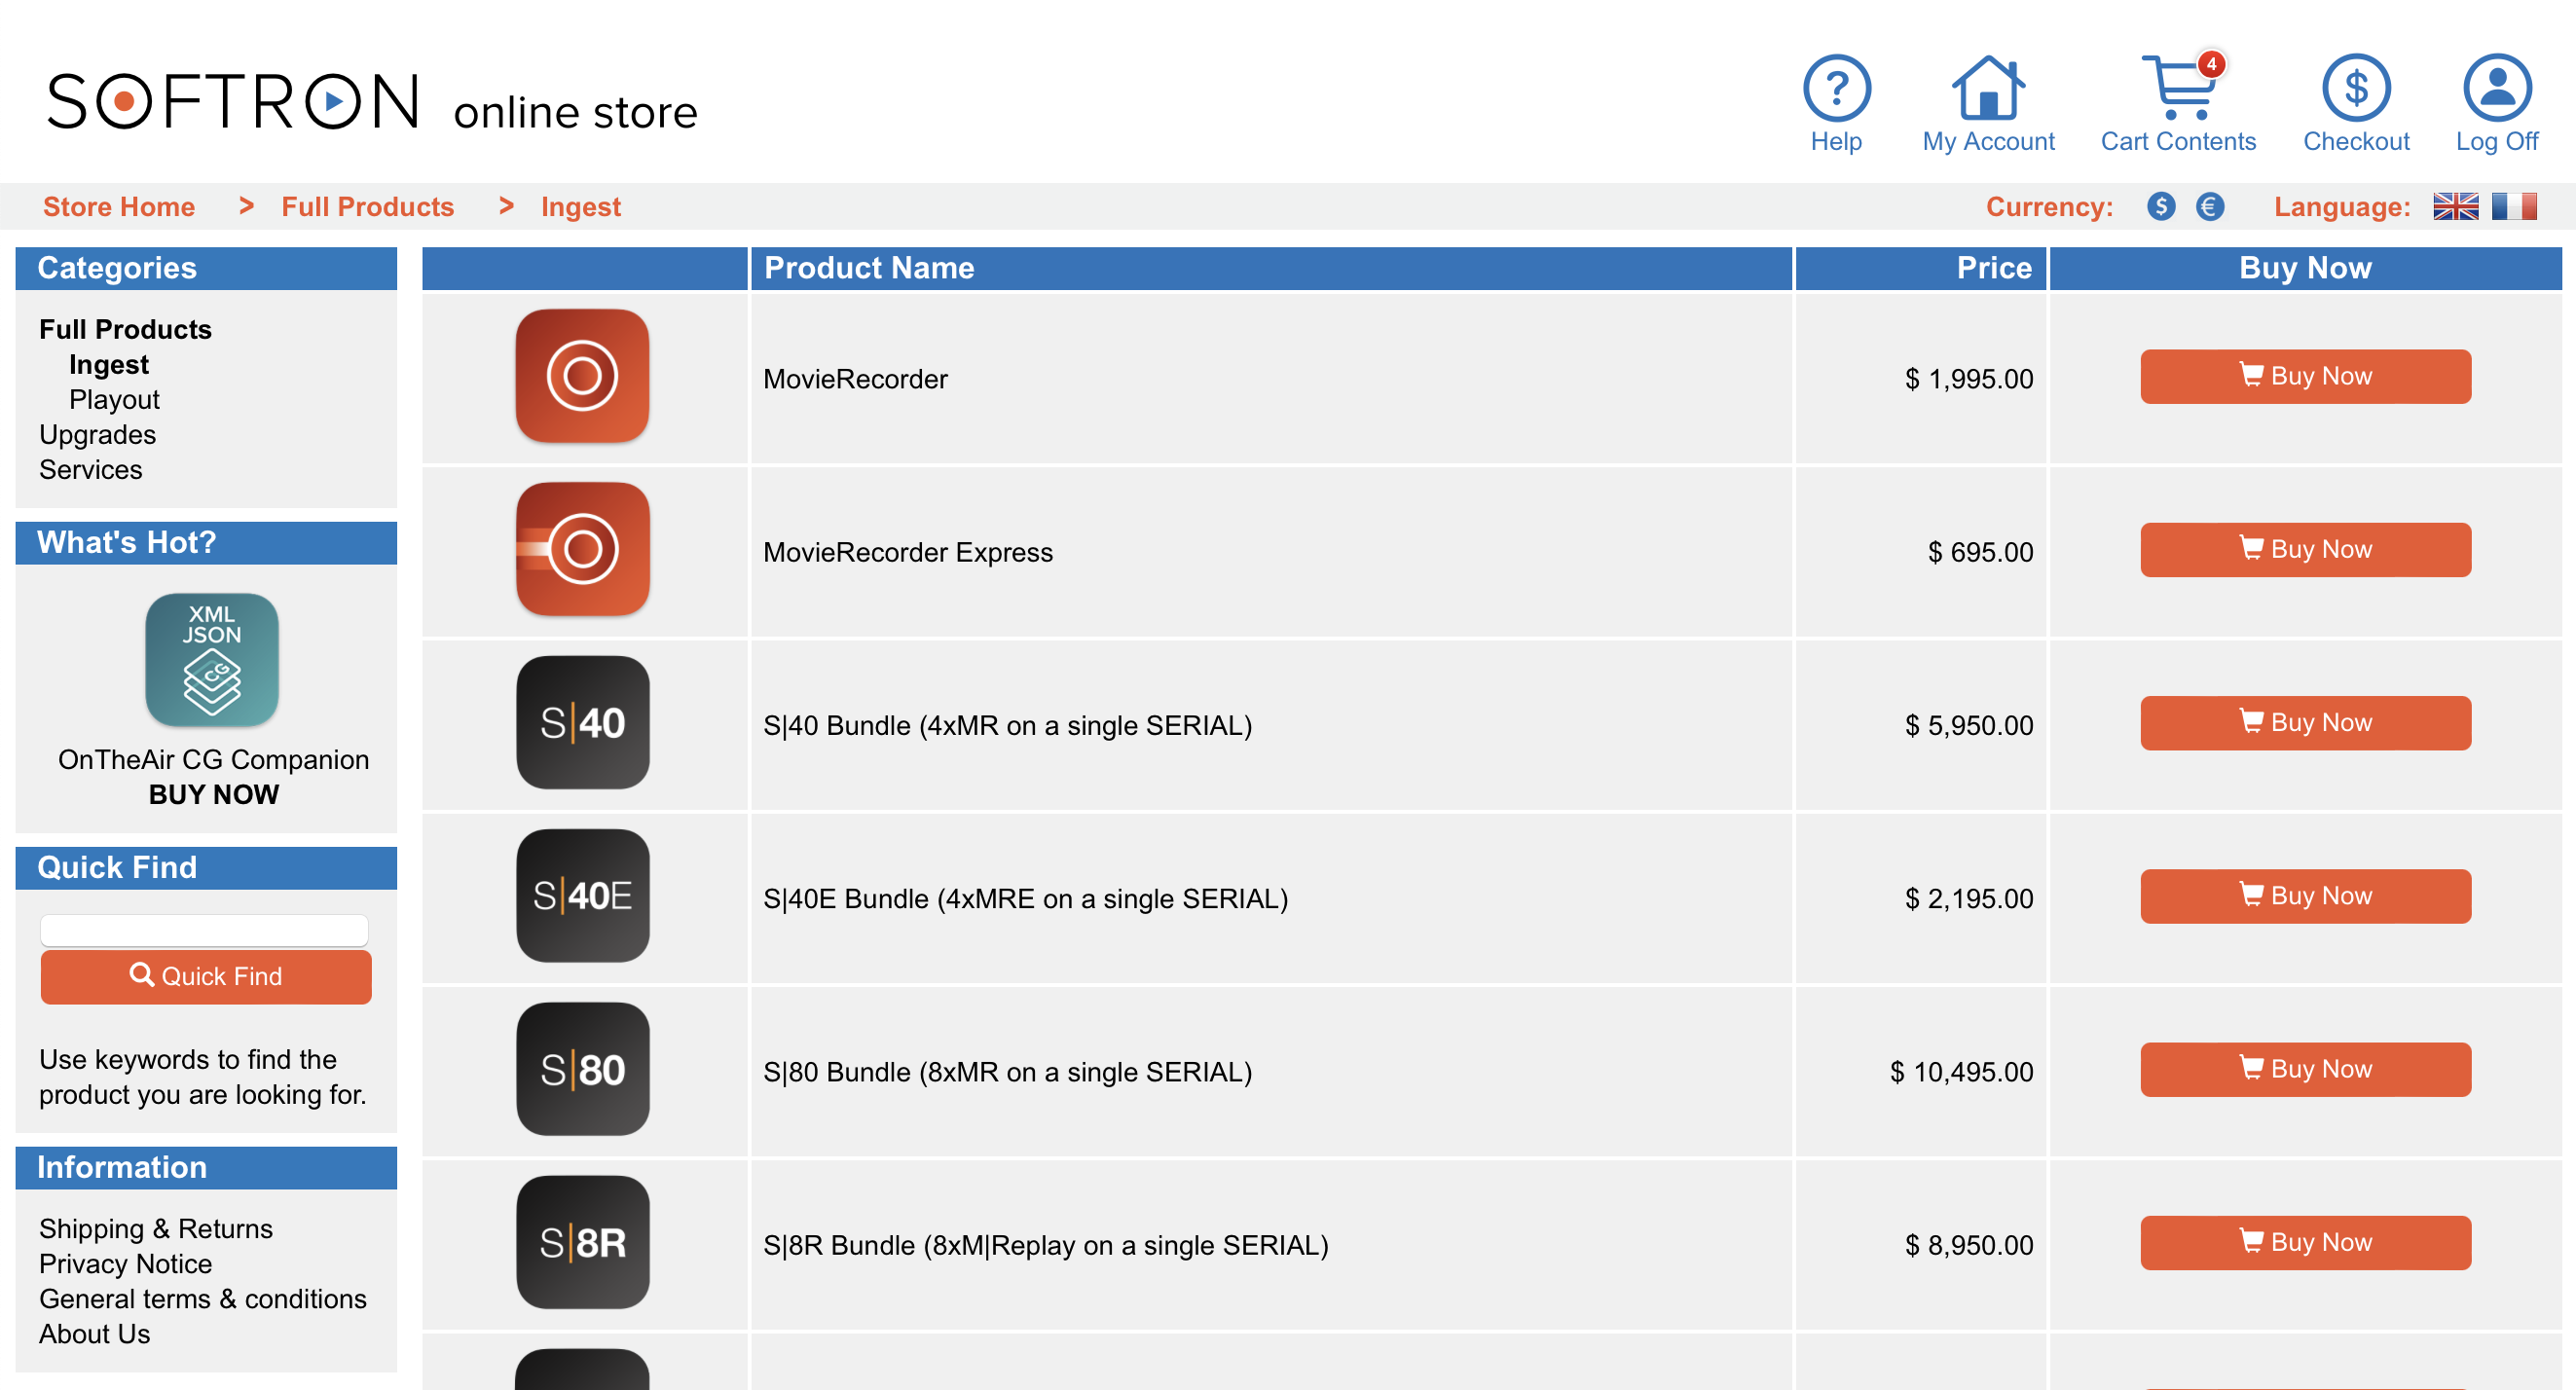Open Shipping & Returns page

point(156,1228)
